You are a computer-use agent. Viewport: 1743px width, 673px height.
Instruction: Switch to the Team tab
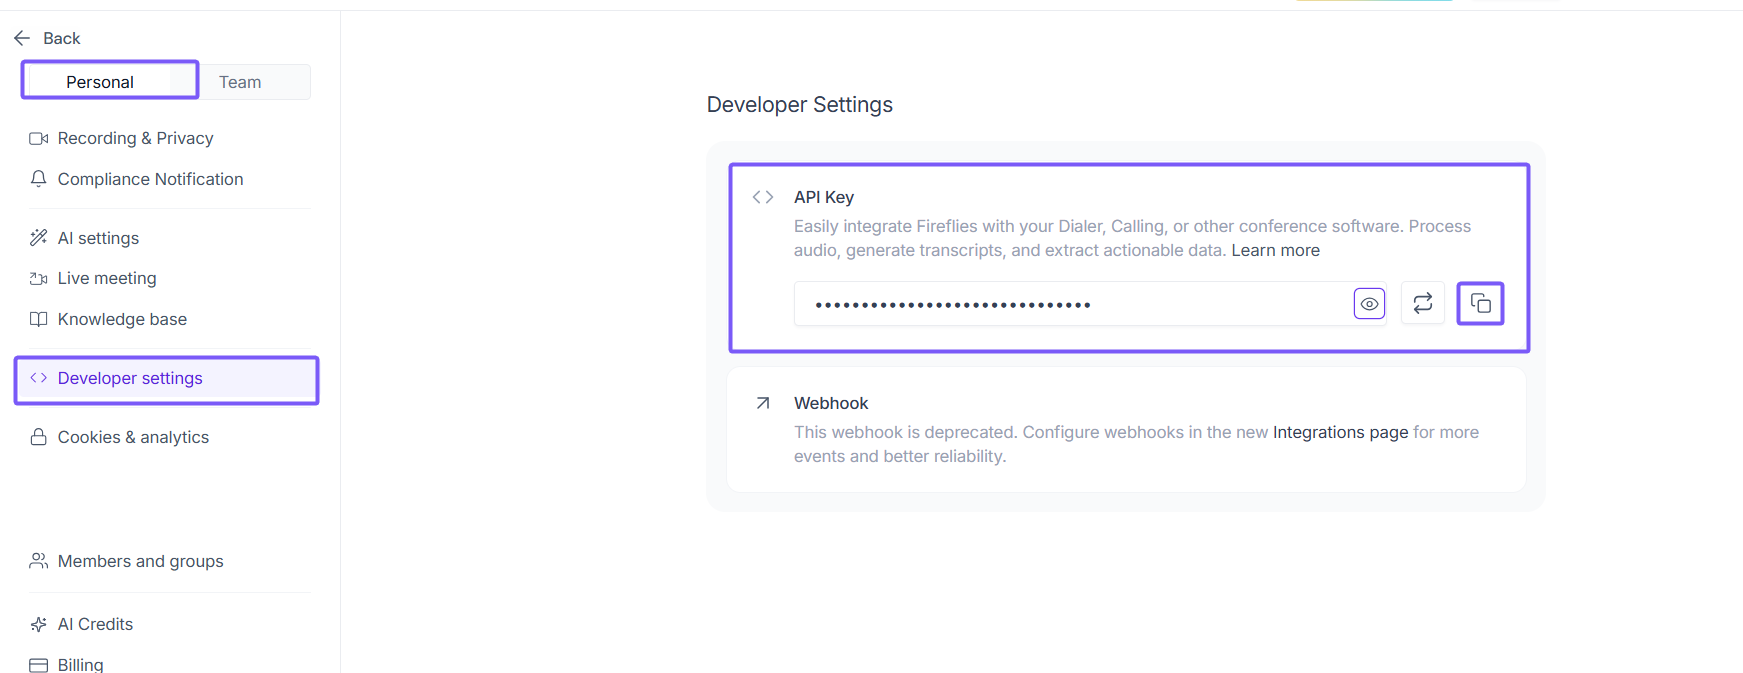tap(240, 82)
